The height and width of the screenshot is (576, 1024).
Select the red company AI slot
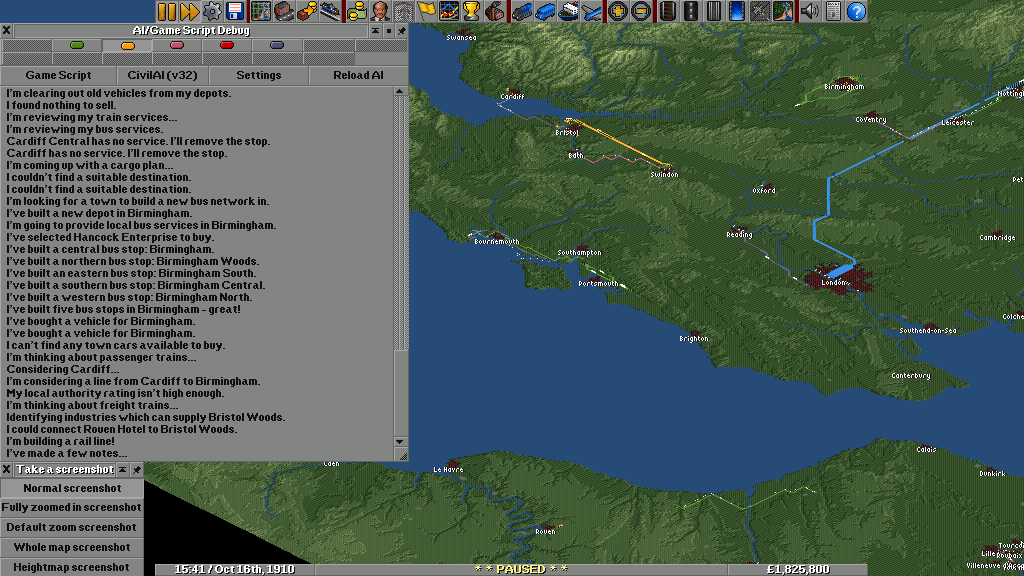pos(227,45)
